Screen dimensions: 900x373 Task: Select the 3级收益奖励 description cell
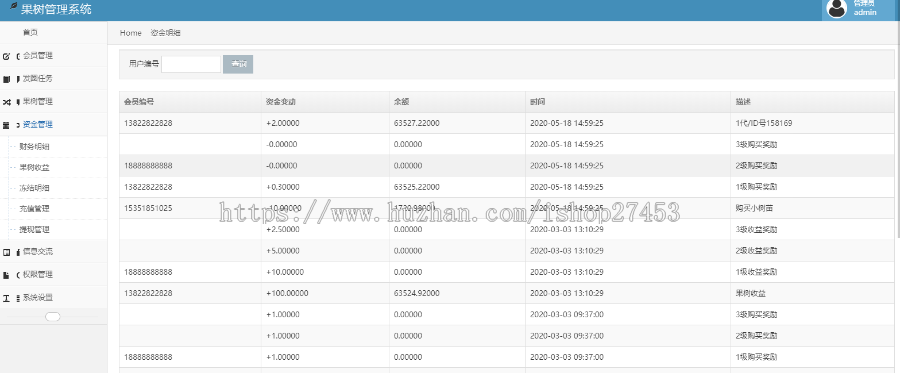tap(757, 230)
